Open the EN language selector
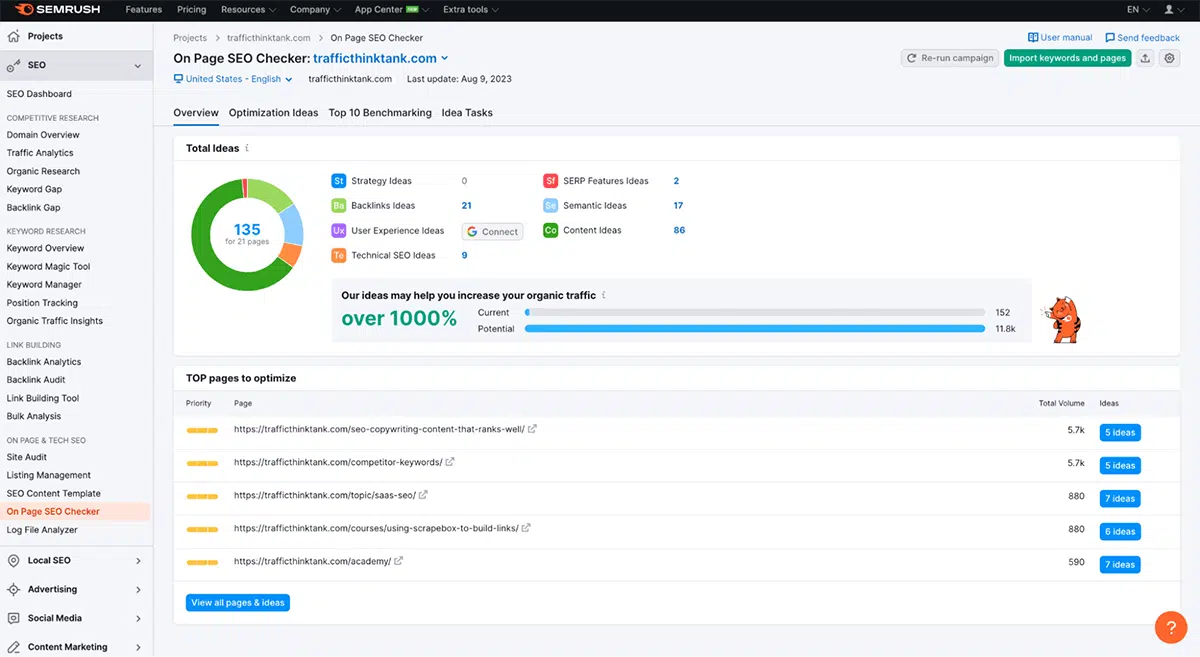The height and width of the screenshot is (657, 1200). click(1138, 9)
